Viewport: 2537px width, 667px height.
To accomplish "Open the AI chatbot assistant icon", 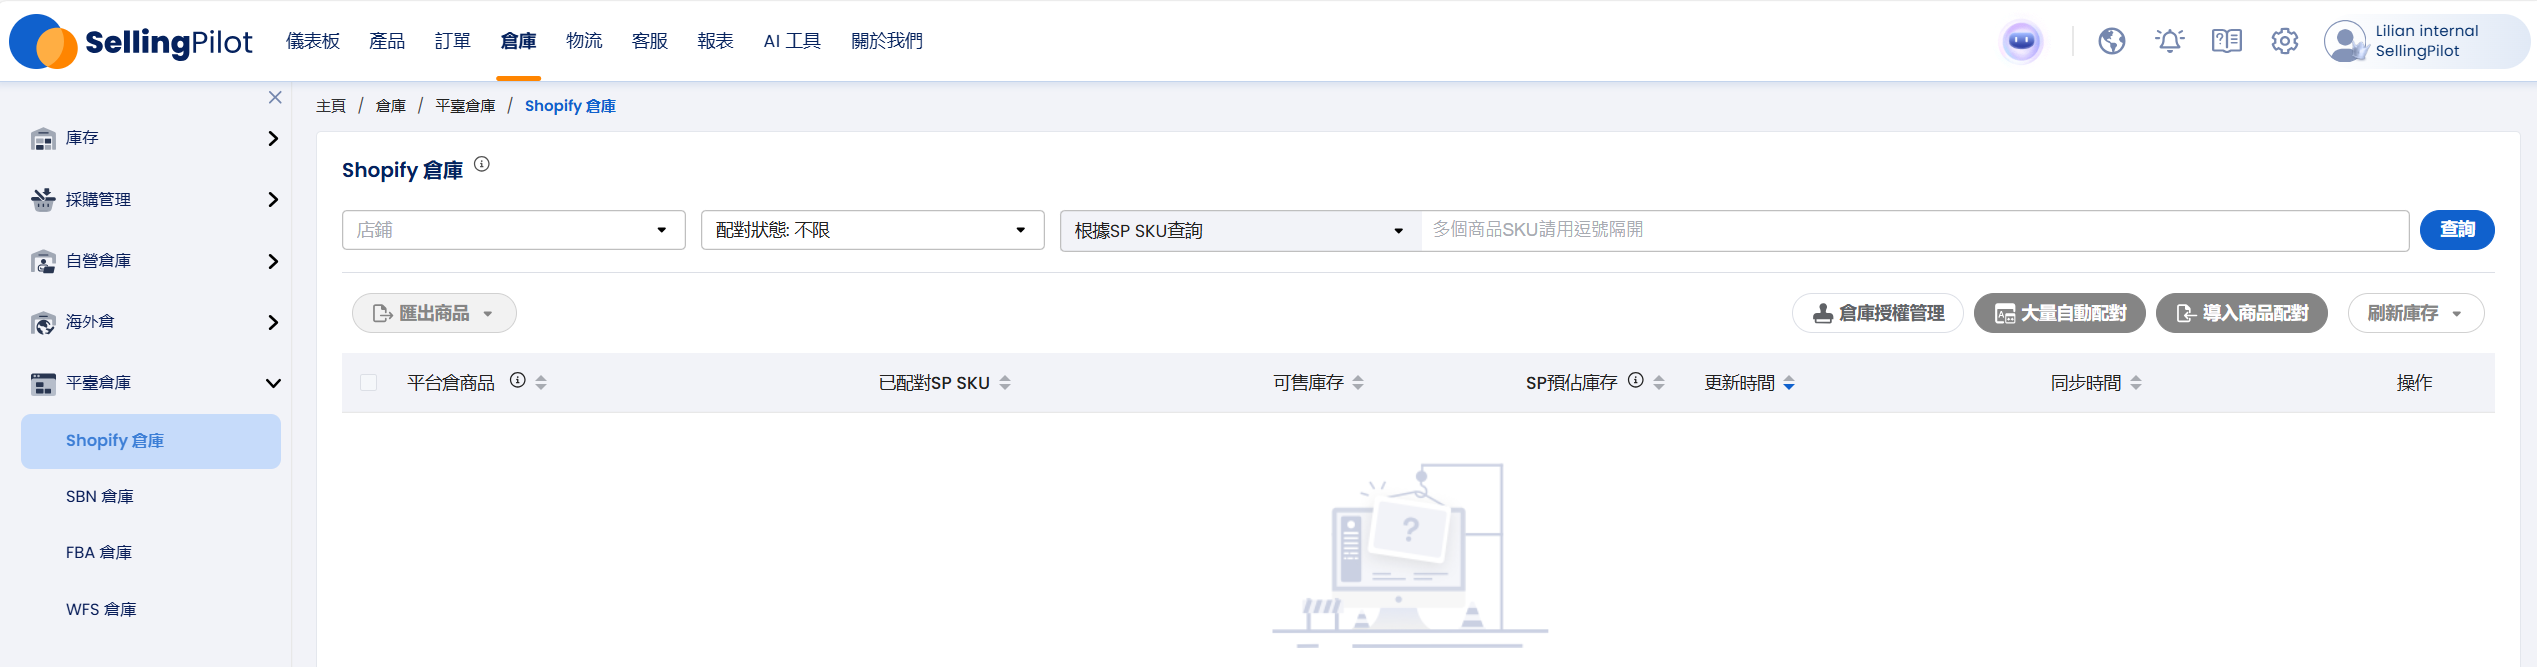I will pos(2021,41).
